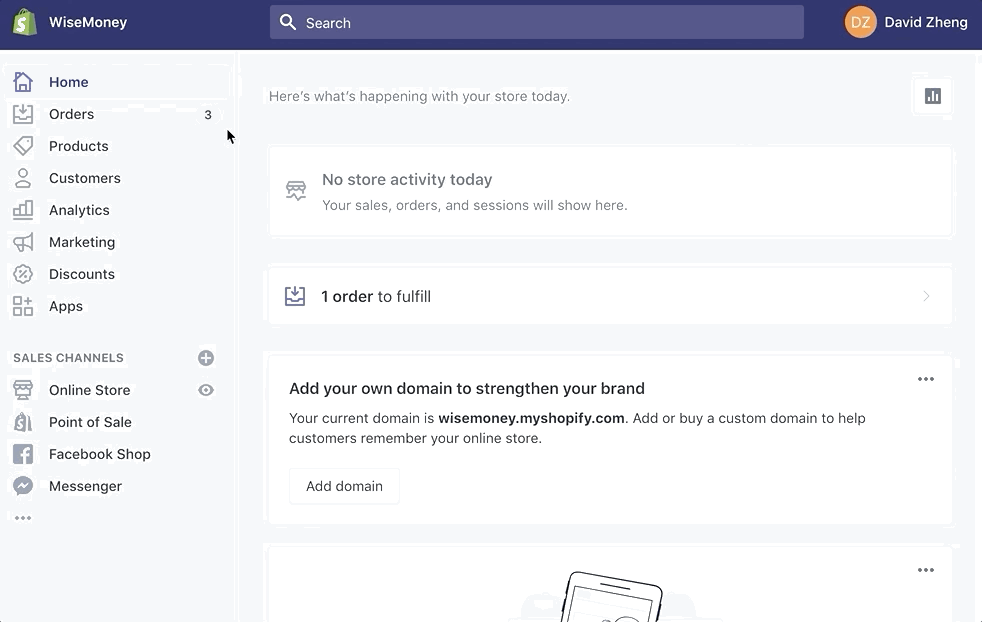Click 'No store activity today' text
The image size is (982, 622).
tap(407, 179)
